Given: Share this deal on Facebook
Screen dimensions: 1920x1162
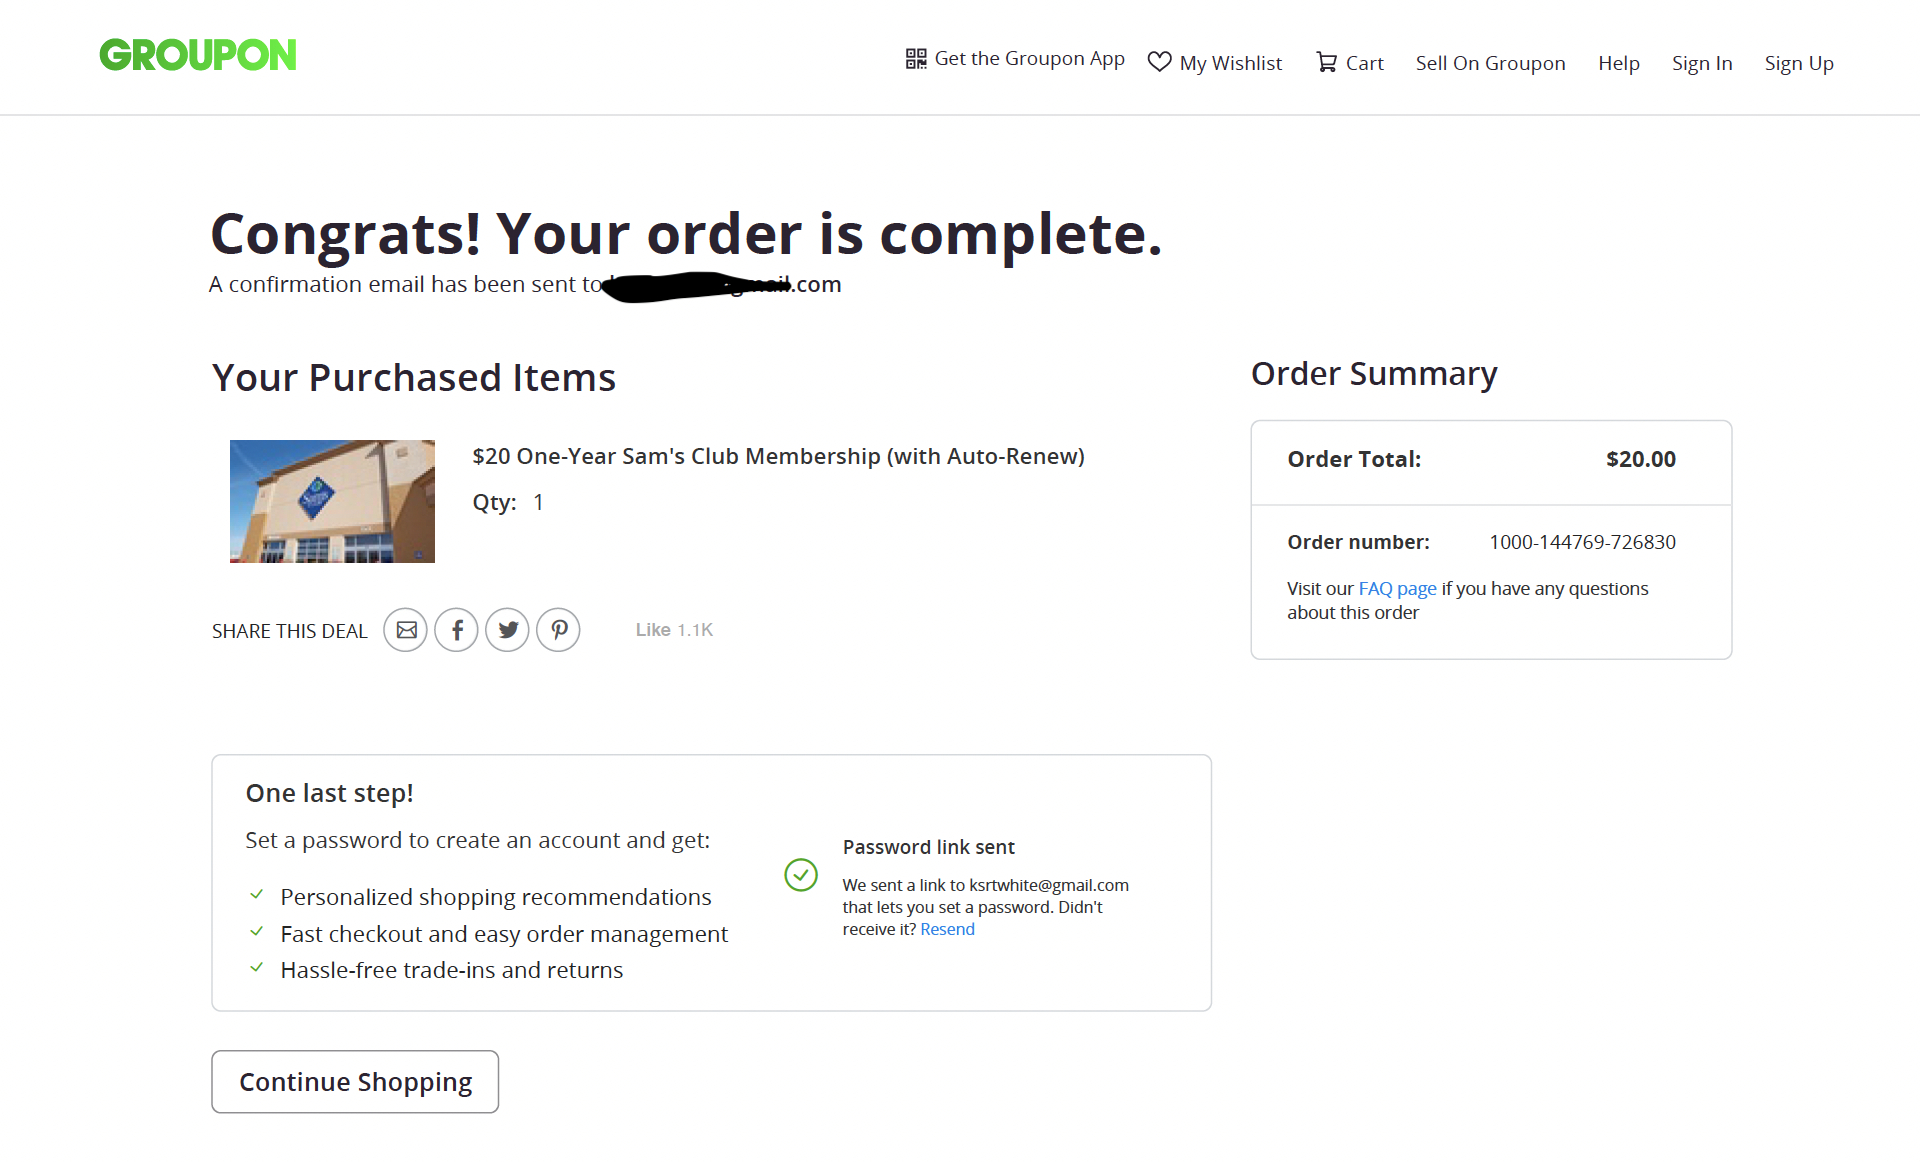Looking at the screenshot, I should [457, 630].
